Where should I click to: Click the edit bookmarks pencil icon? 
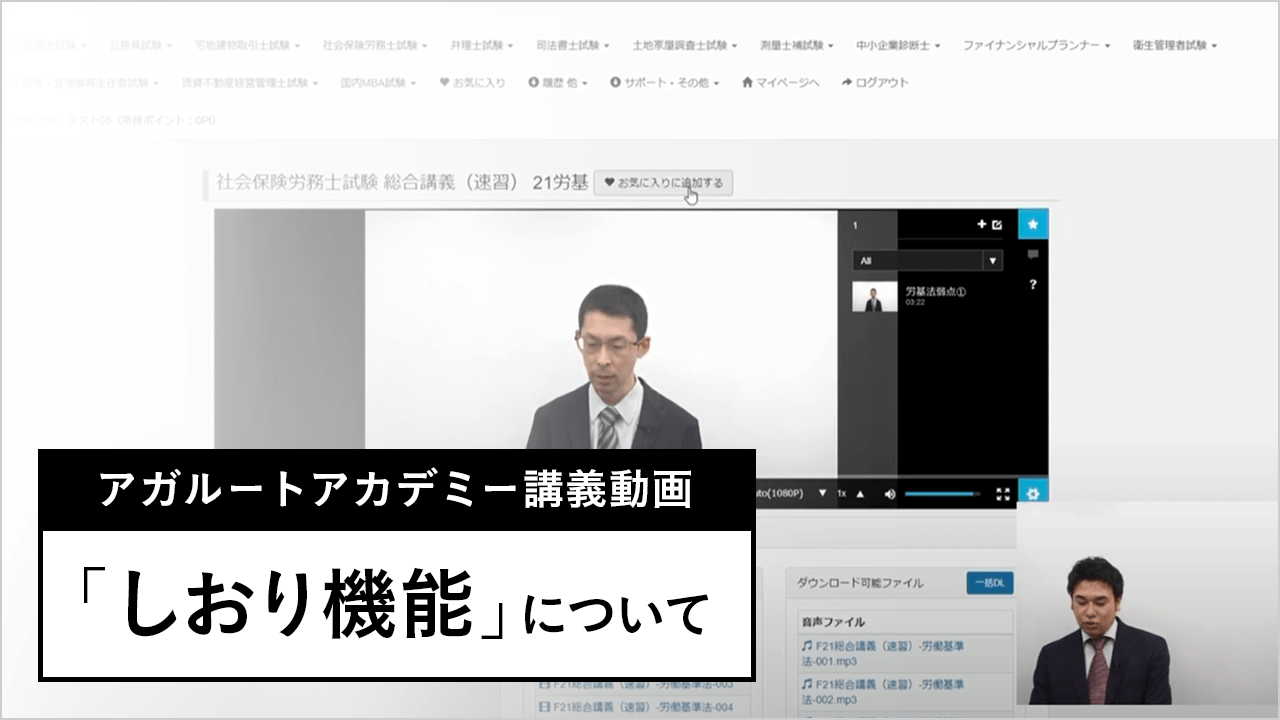coord(997,225)
